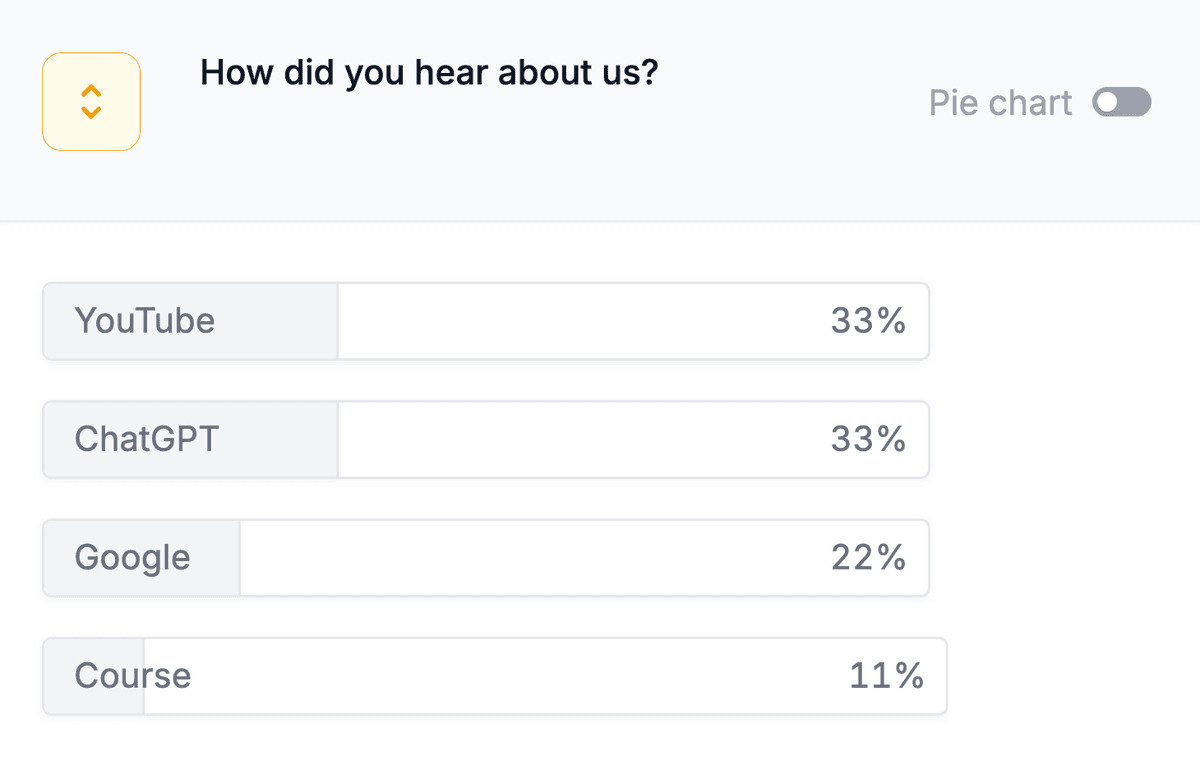Click the orange up-down chevron sort icon
The width and height of the screenshot is (1200, 764).
[x=91, y=101]
